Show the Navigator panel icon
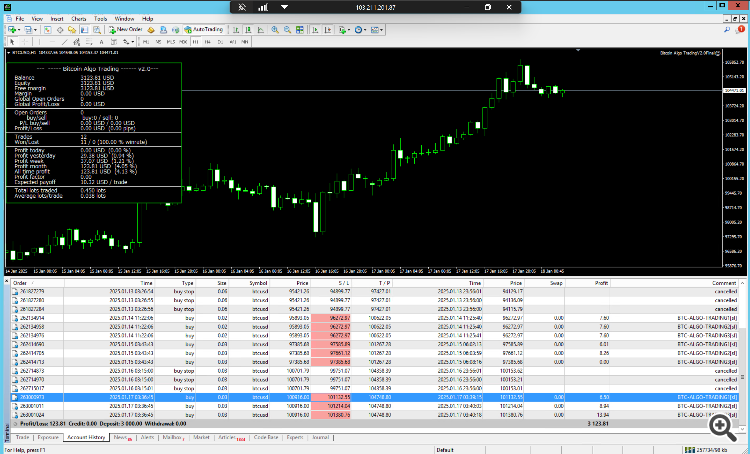 coord(72,30)
